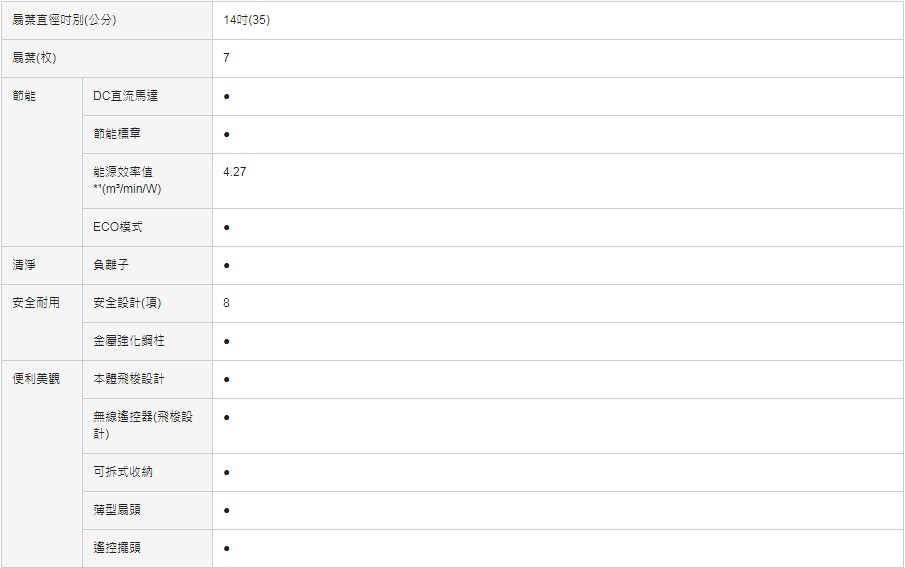Click the 扇葉直徑吋別(公分) row label
The image size is (905, 568).
pos(64,20)
